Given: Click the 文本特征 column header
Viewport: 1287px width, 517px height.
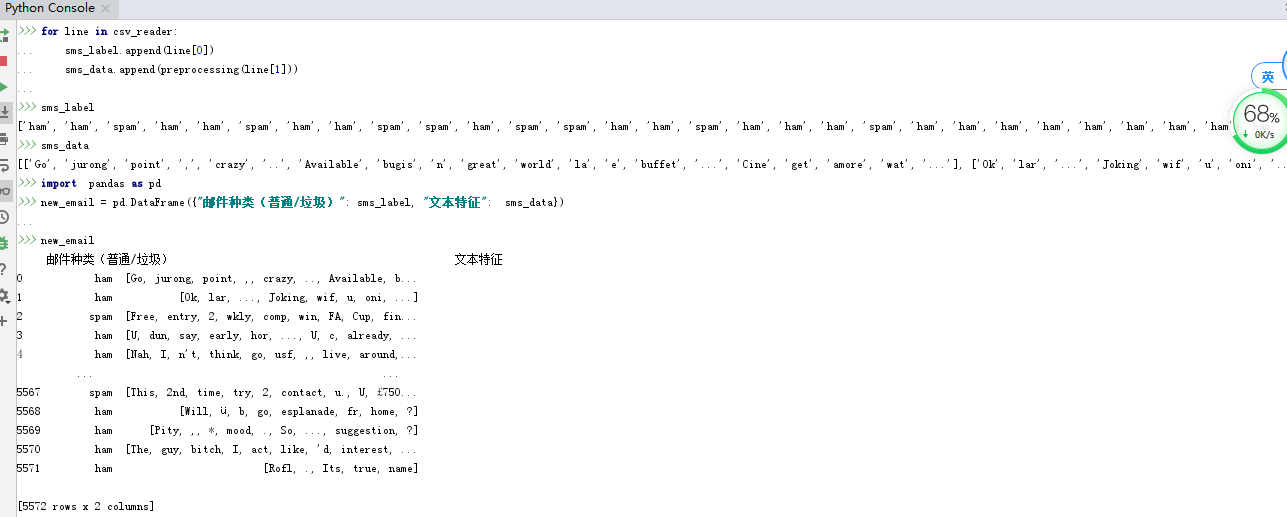Looking at the screenshot, I should (478, 259).
